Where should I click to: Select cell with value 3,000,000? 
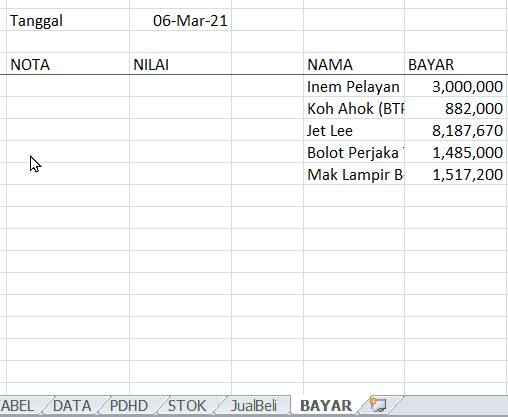pyautogui.click(x=456, y=86)
